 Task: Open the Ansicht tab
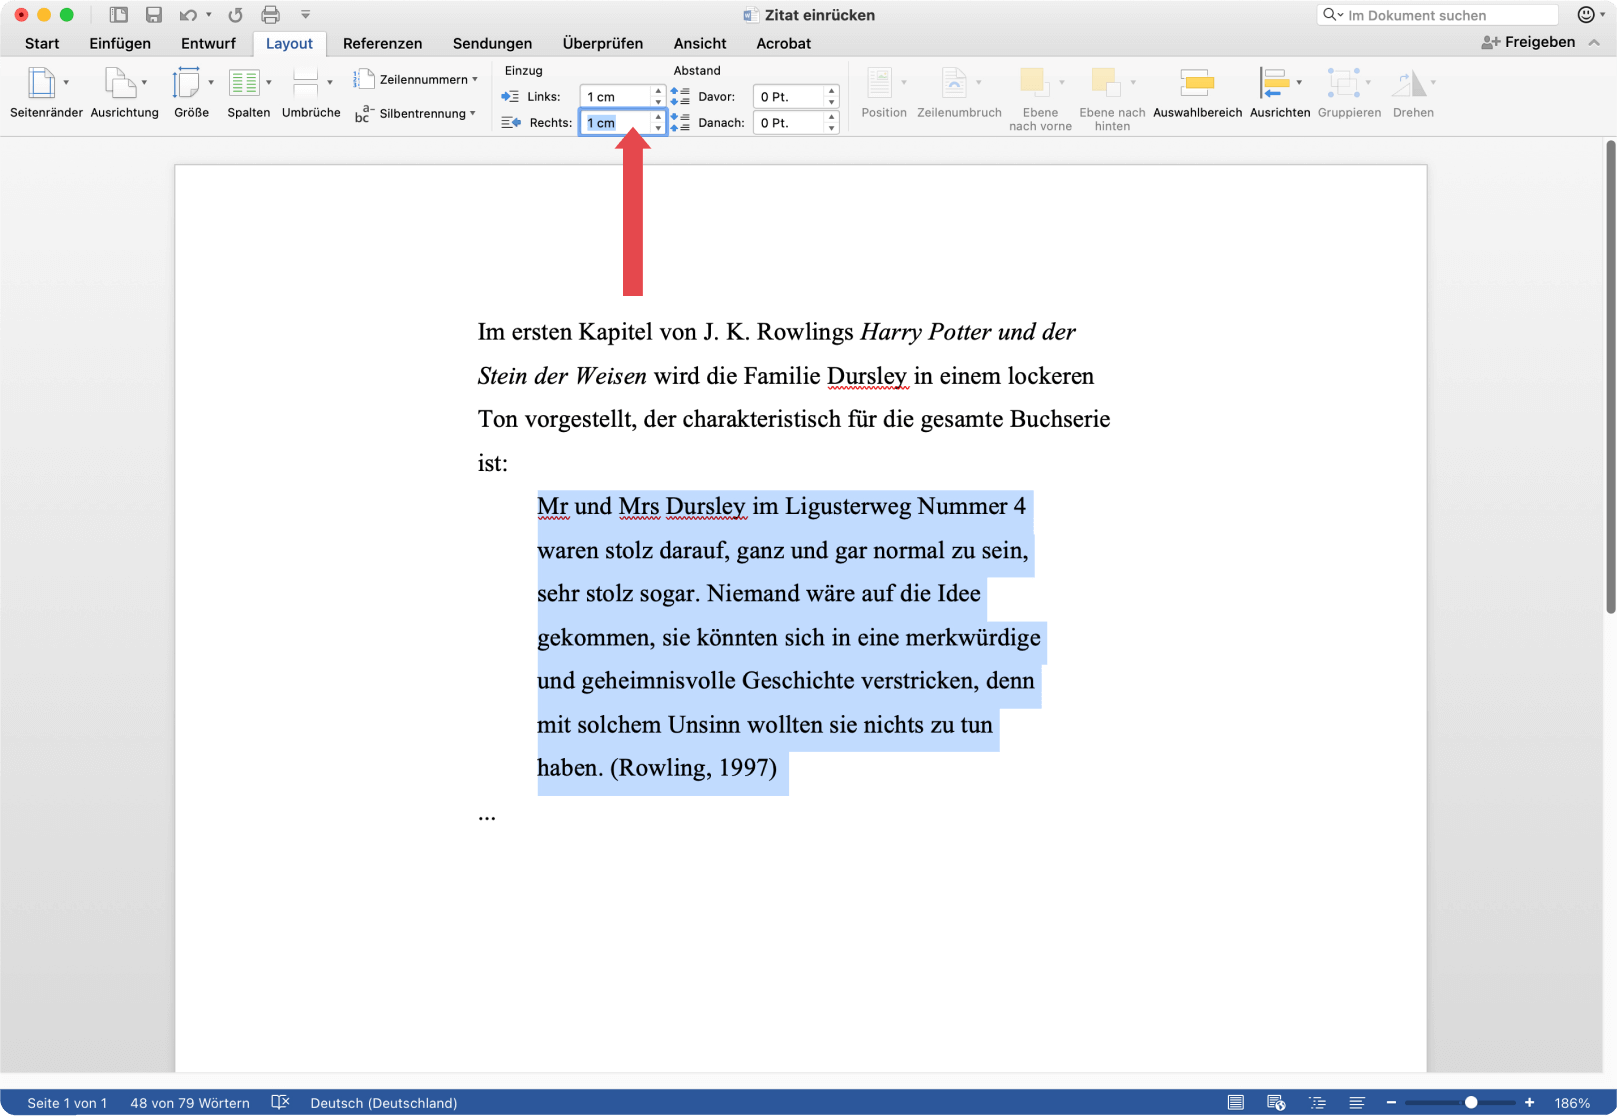pos(700,43)
